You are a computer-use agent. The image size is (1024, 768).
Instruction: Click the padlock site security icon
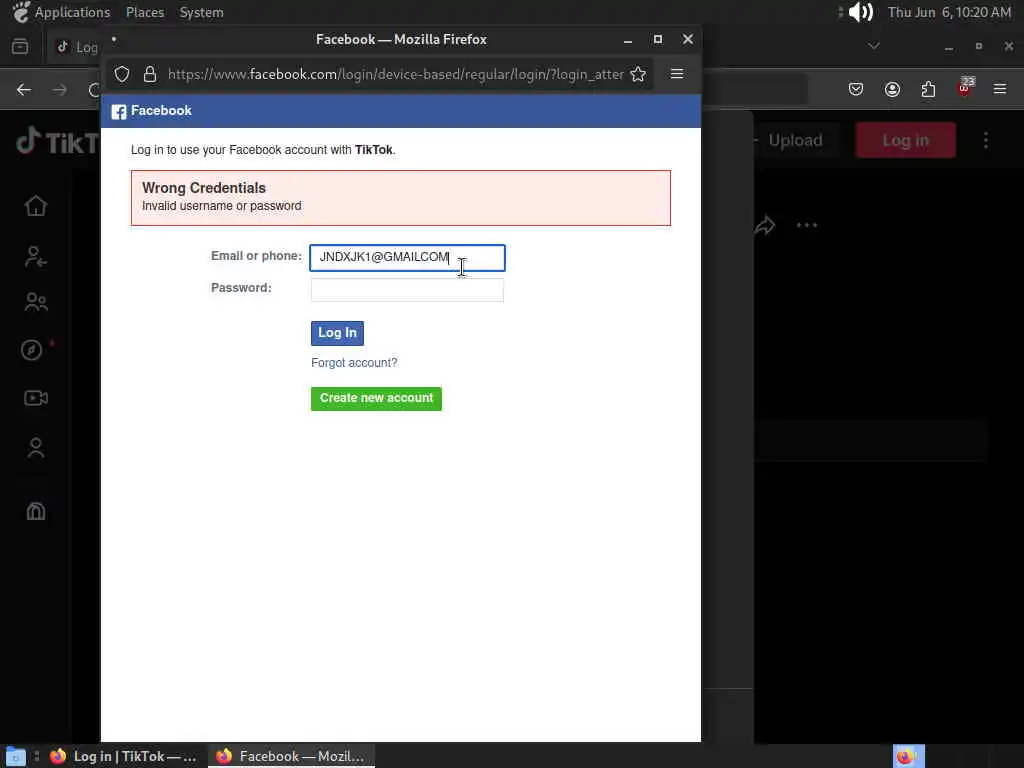(x=150, y=74)
